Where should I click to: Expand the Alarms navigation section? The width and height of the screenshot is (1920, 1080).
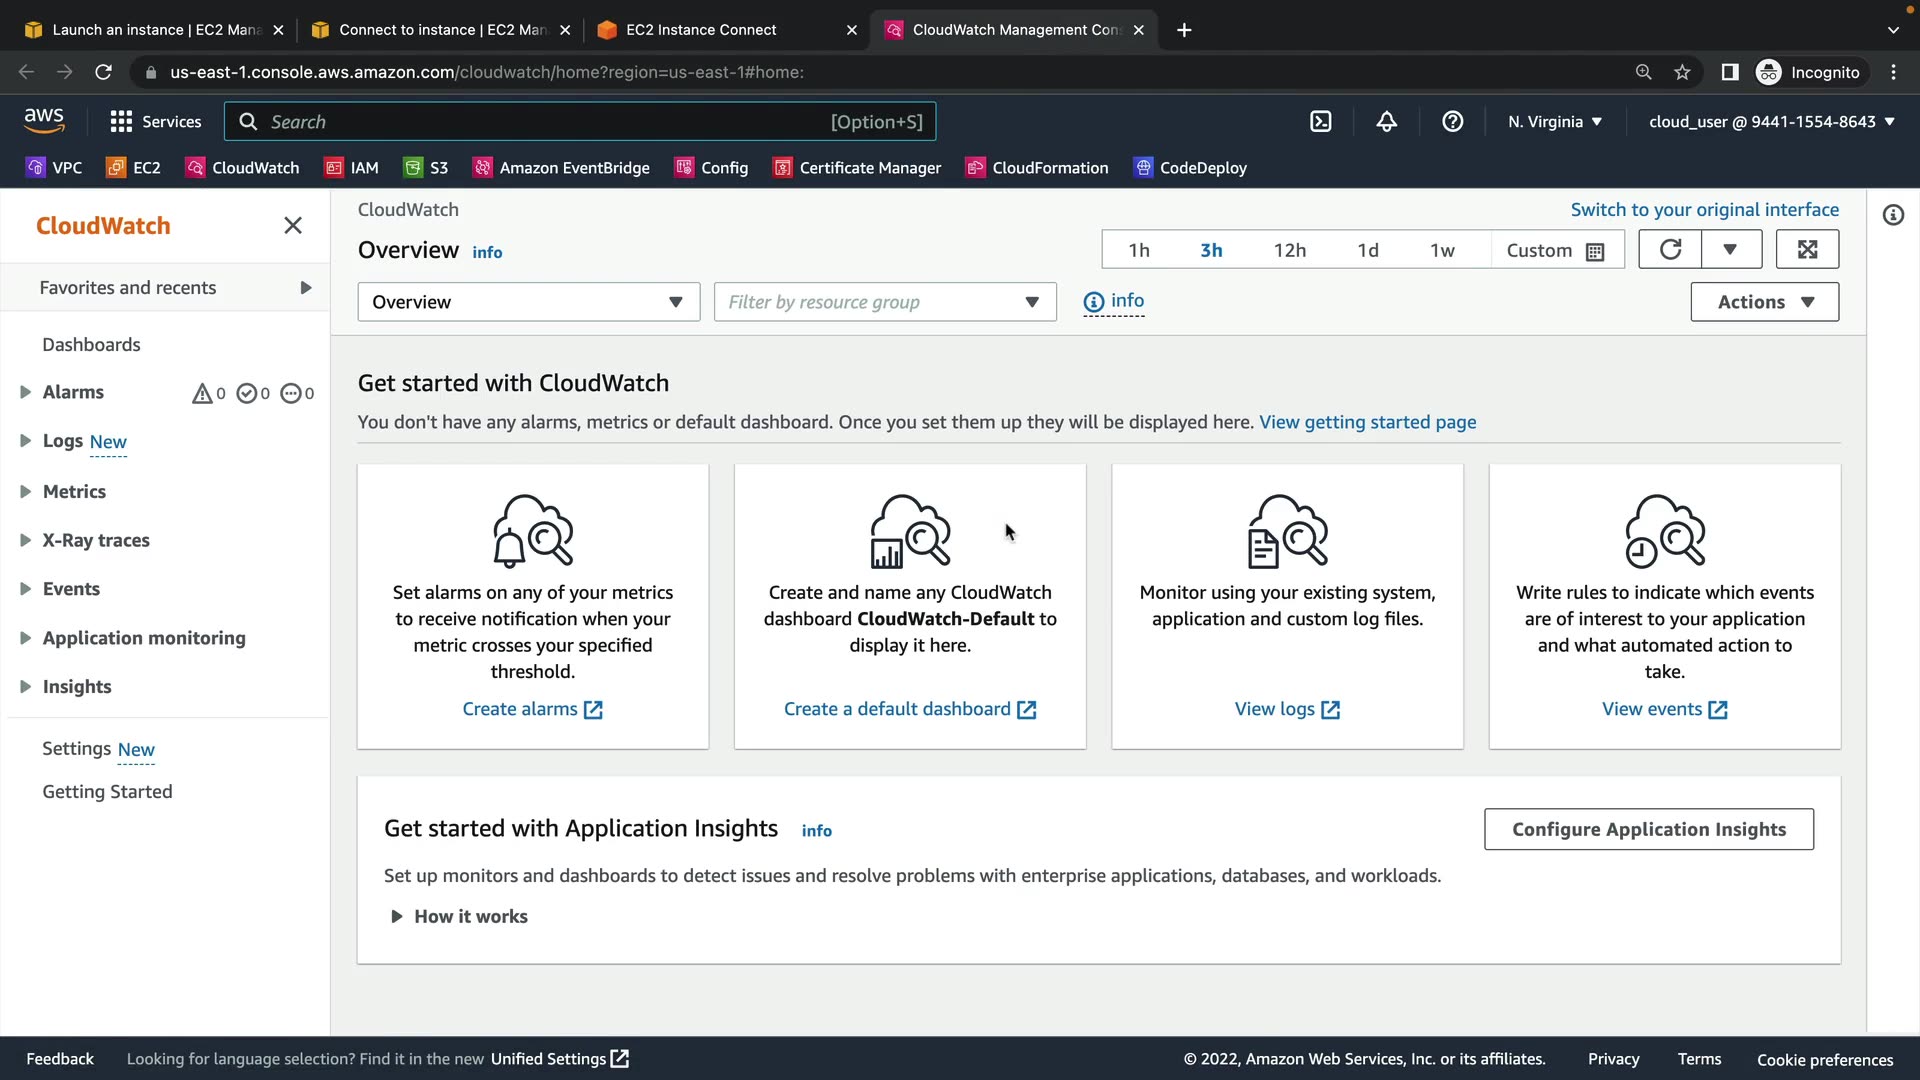click(26, 393)
